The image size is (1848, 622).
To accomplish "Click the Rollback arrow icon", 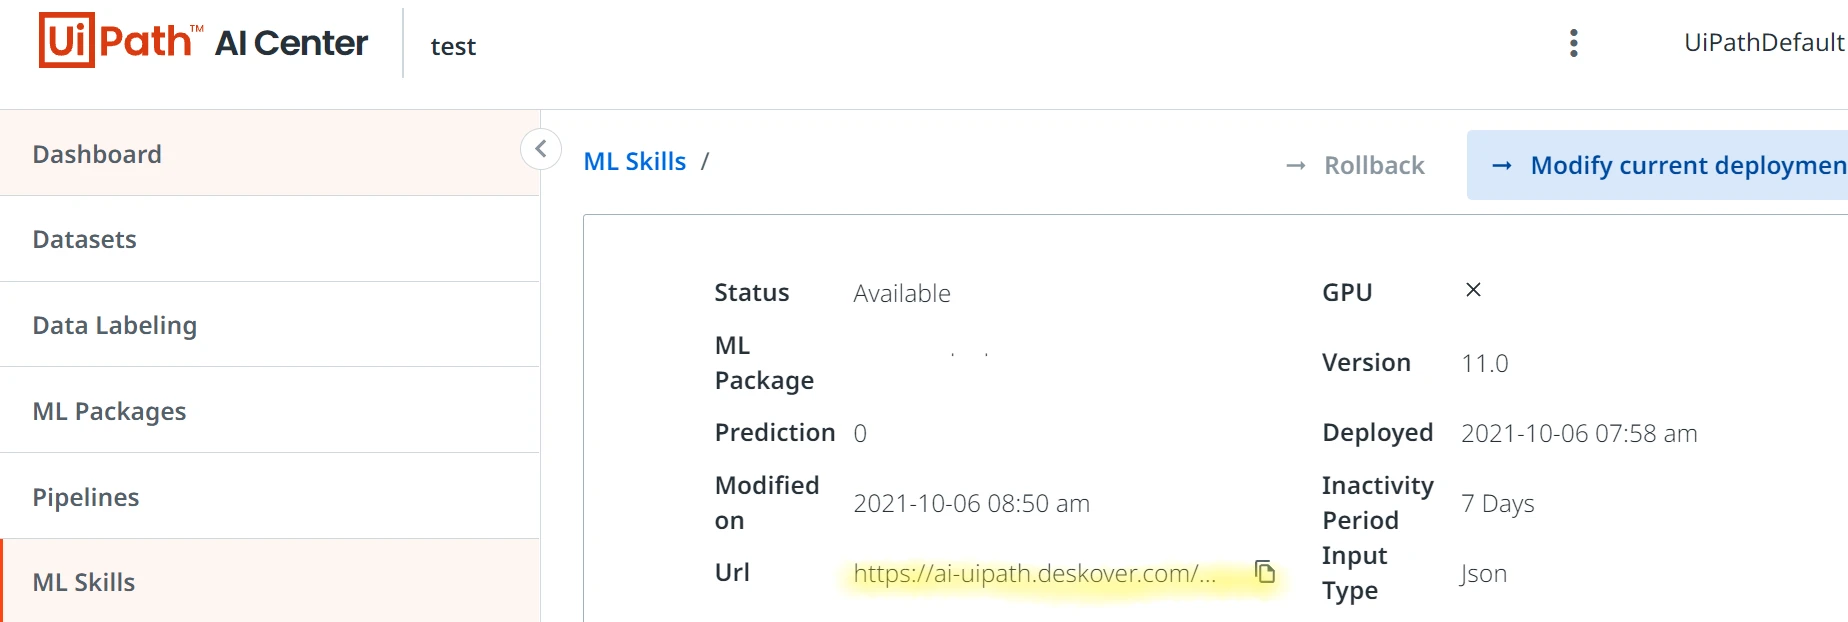I will point(1296,165).
